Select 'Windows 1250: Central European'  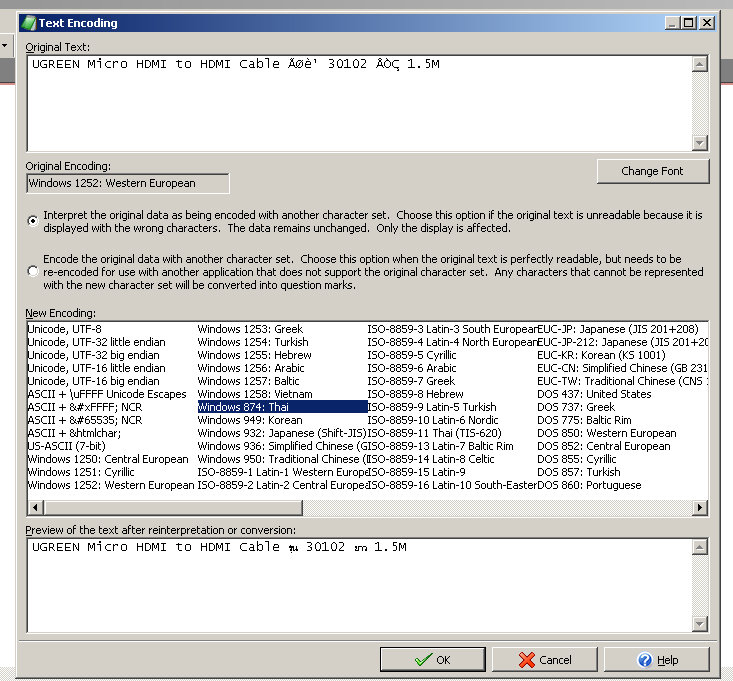(x=108, y=459)
